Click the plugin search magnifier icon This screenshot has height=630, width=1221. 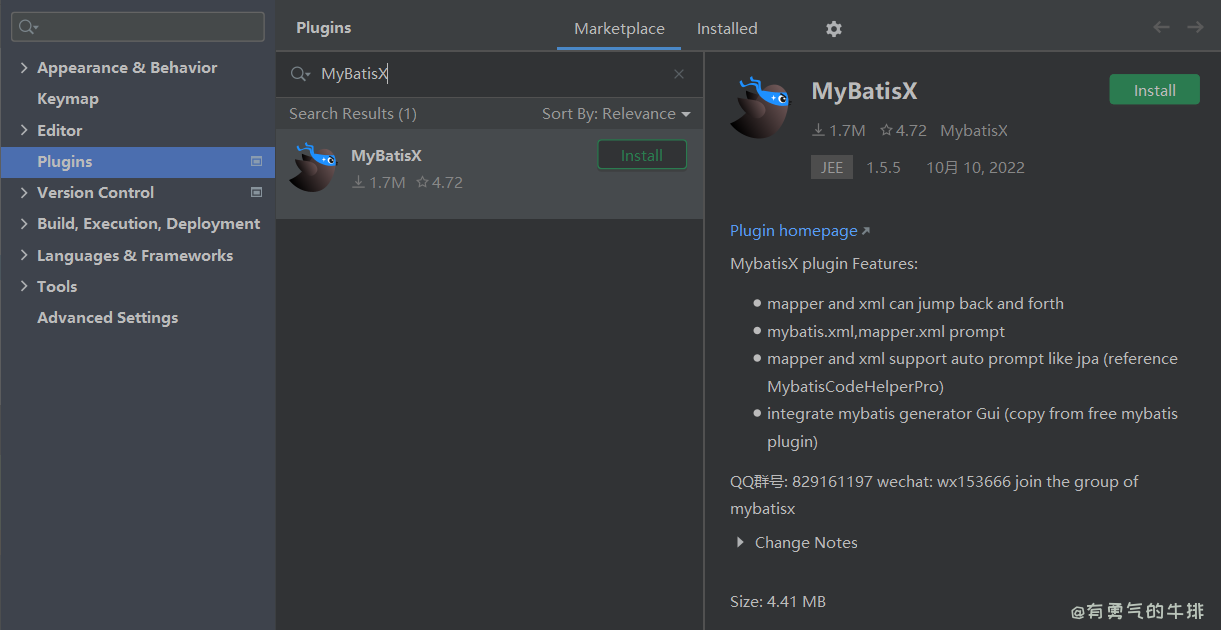tap(299, 74)
